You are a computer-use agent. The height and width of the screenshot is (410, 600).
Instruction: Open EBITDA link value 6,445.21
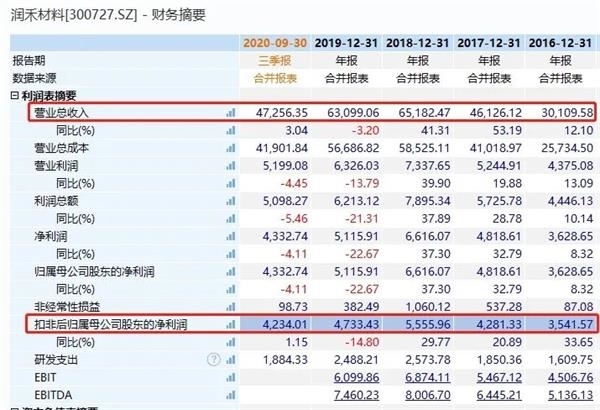click(499, 395)
